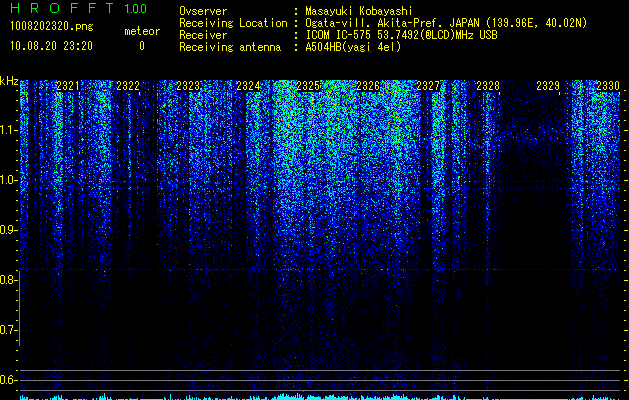629x400 pixels.
Task: Click the 2324 time marker
Action: (x=248, y=85)
